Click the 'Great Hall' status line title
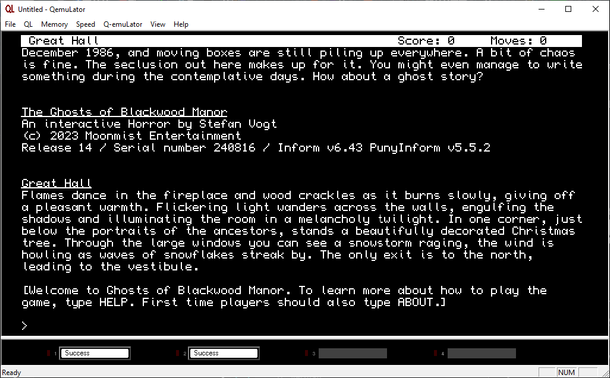Screen dimensions: 610x378 [63, 40]
